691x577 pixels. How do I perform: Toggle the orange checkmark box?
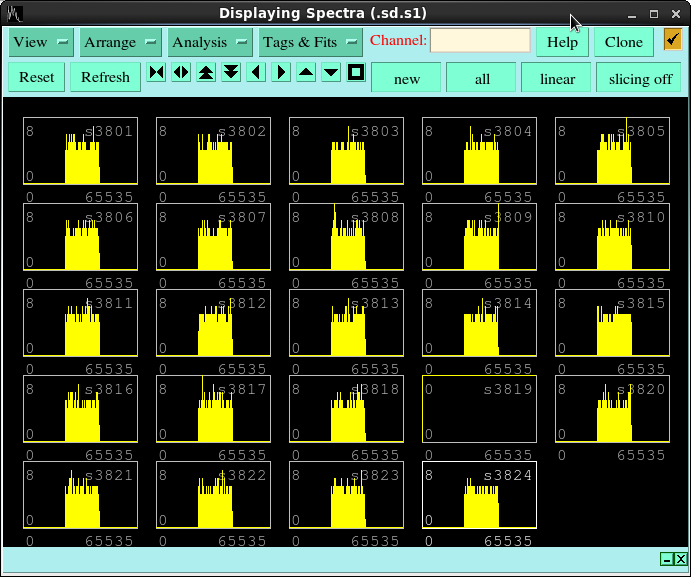[x=672, y=40]
